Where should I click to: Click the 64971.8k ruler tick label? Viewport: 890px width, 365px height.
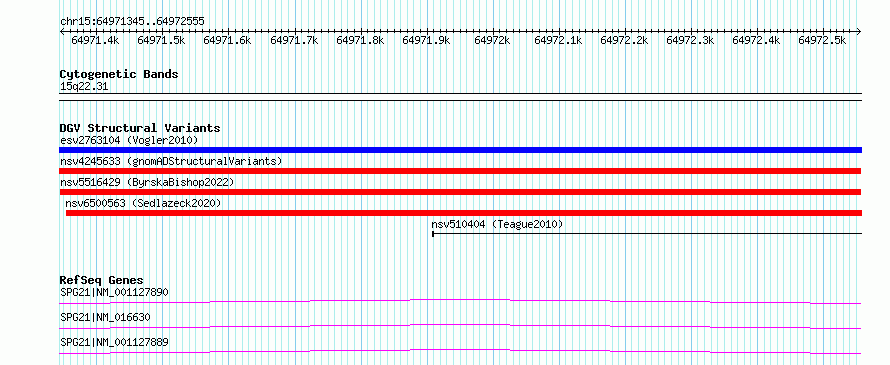[360, 40]
